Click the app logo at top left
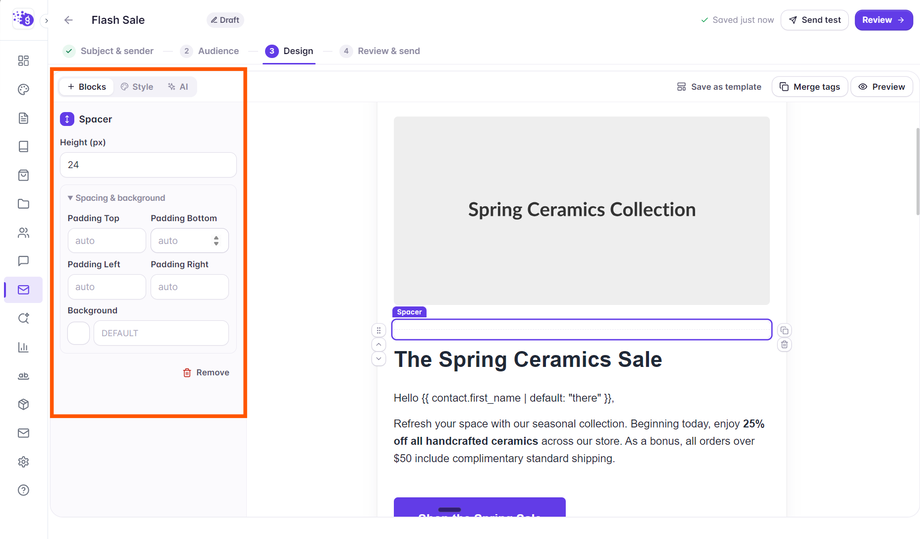Image resolution: width=920 pixels, height=539 pixels. click(x=23, y=19)
